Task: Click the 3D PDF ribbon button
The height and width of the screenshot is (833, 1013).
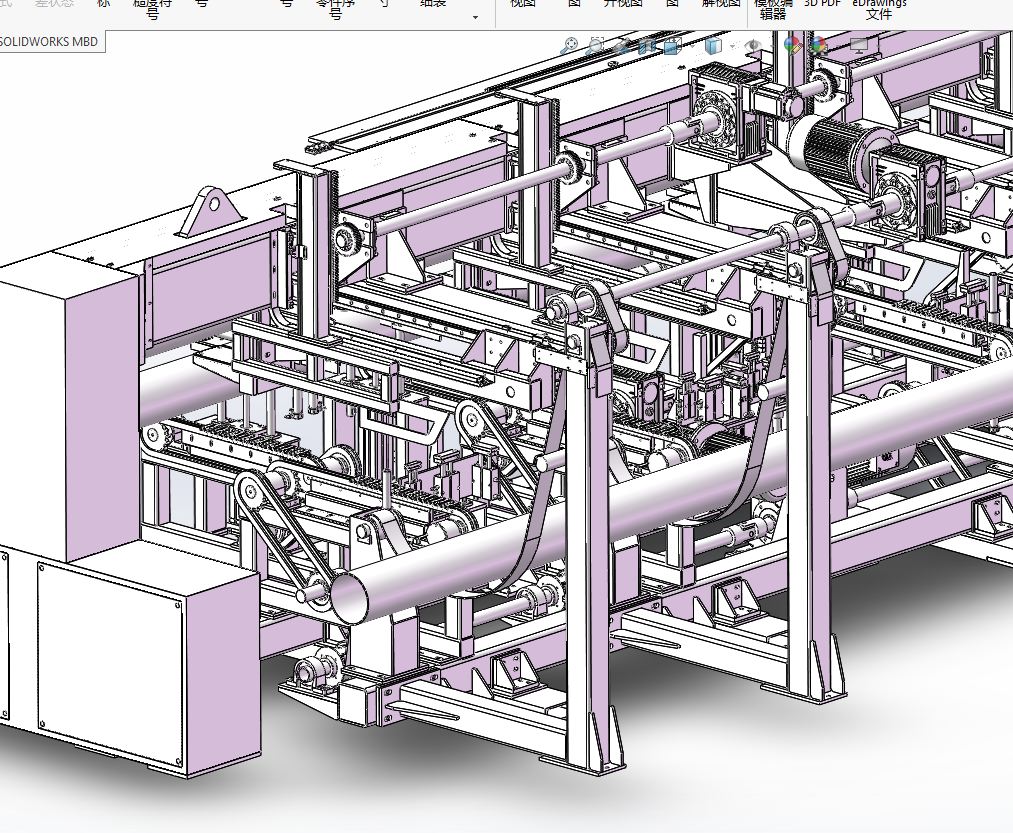Action: [822, 4]
